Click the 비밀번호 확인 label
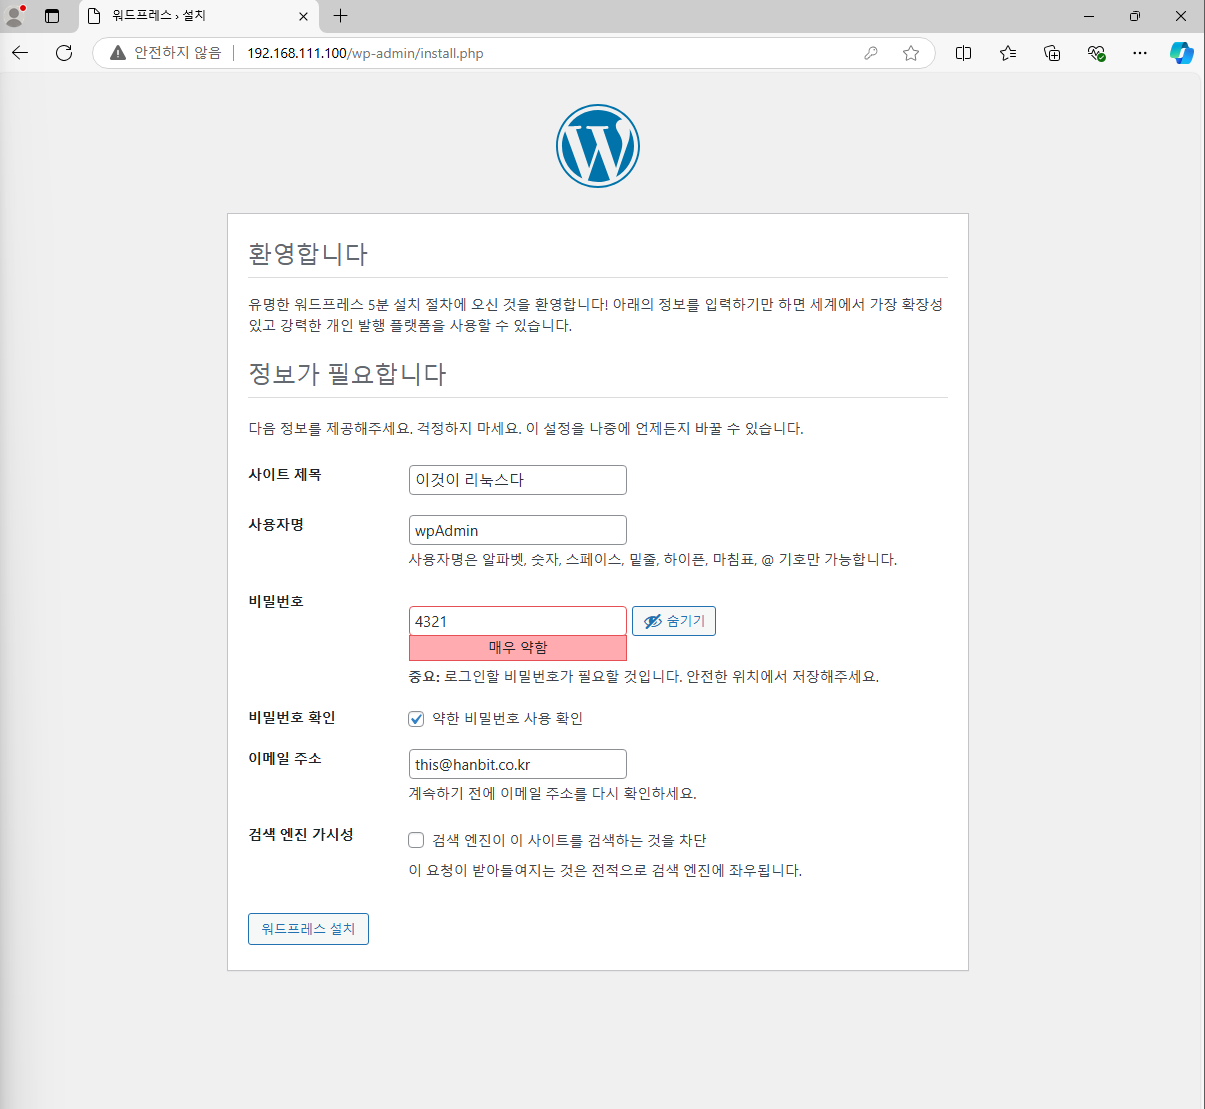 click(x=292, y=718)
